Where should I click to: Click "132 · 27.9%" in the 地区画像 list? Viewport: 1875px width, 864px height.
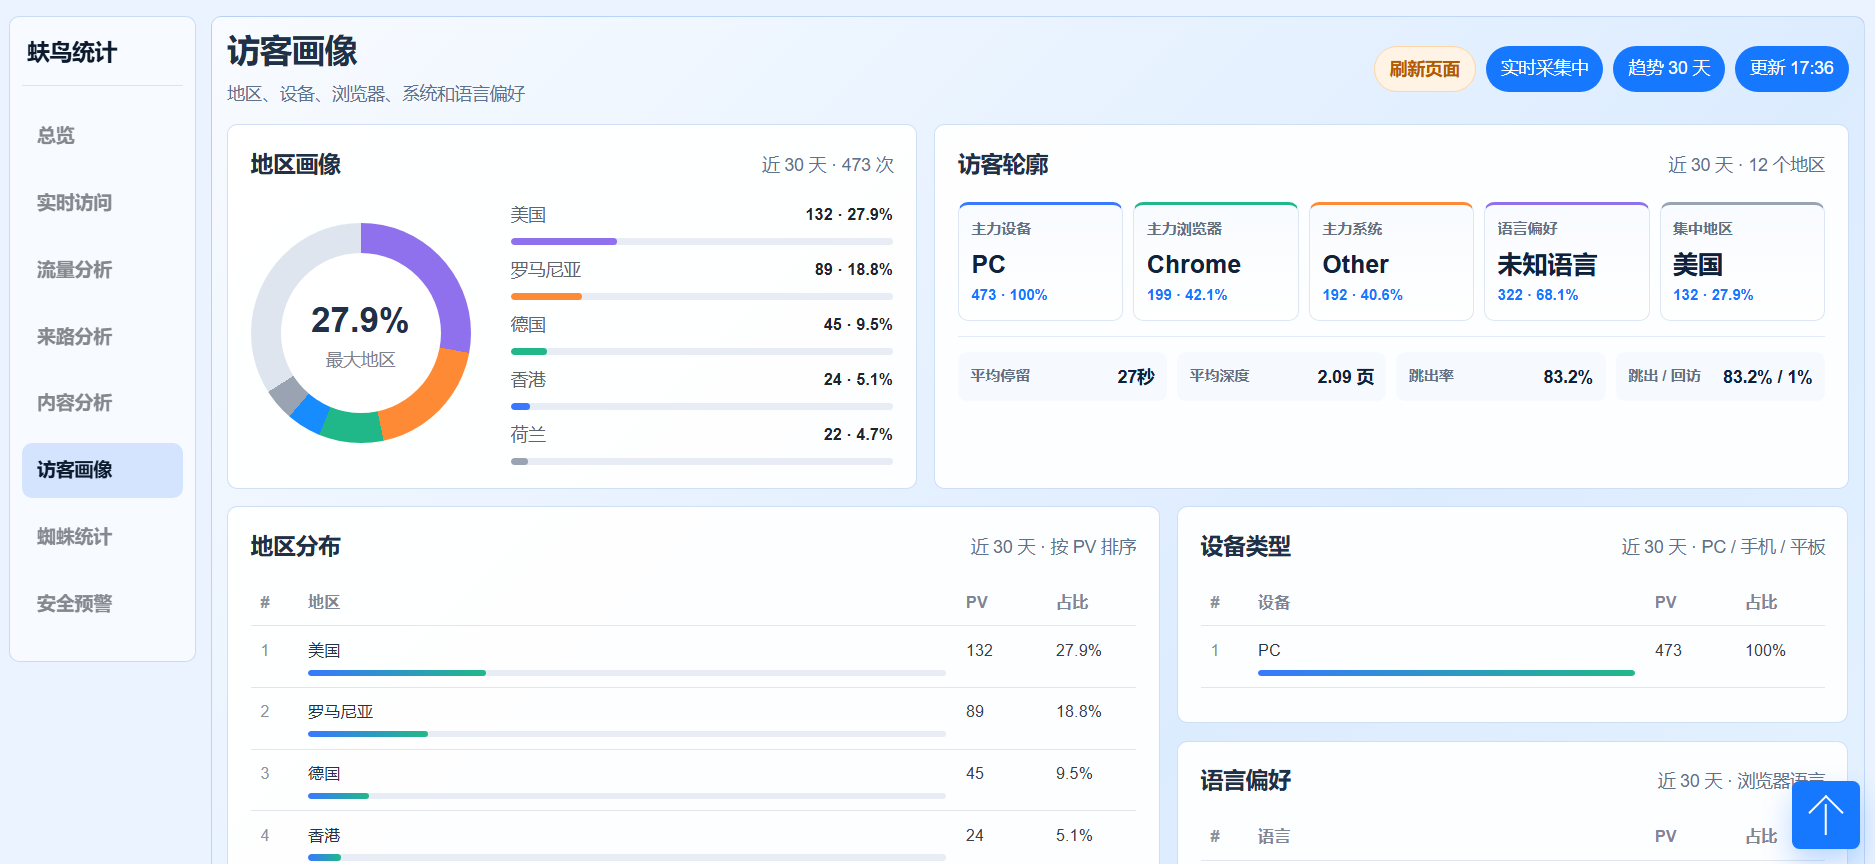pos(849,215)
